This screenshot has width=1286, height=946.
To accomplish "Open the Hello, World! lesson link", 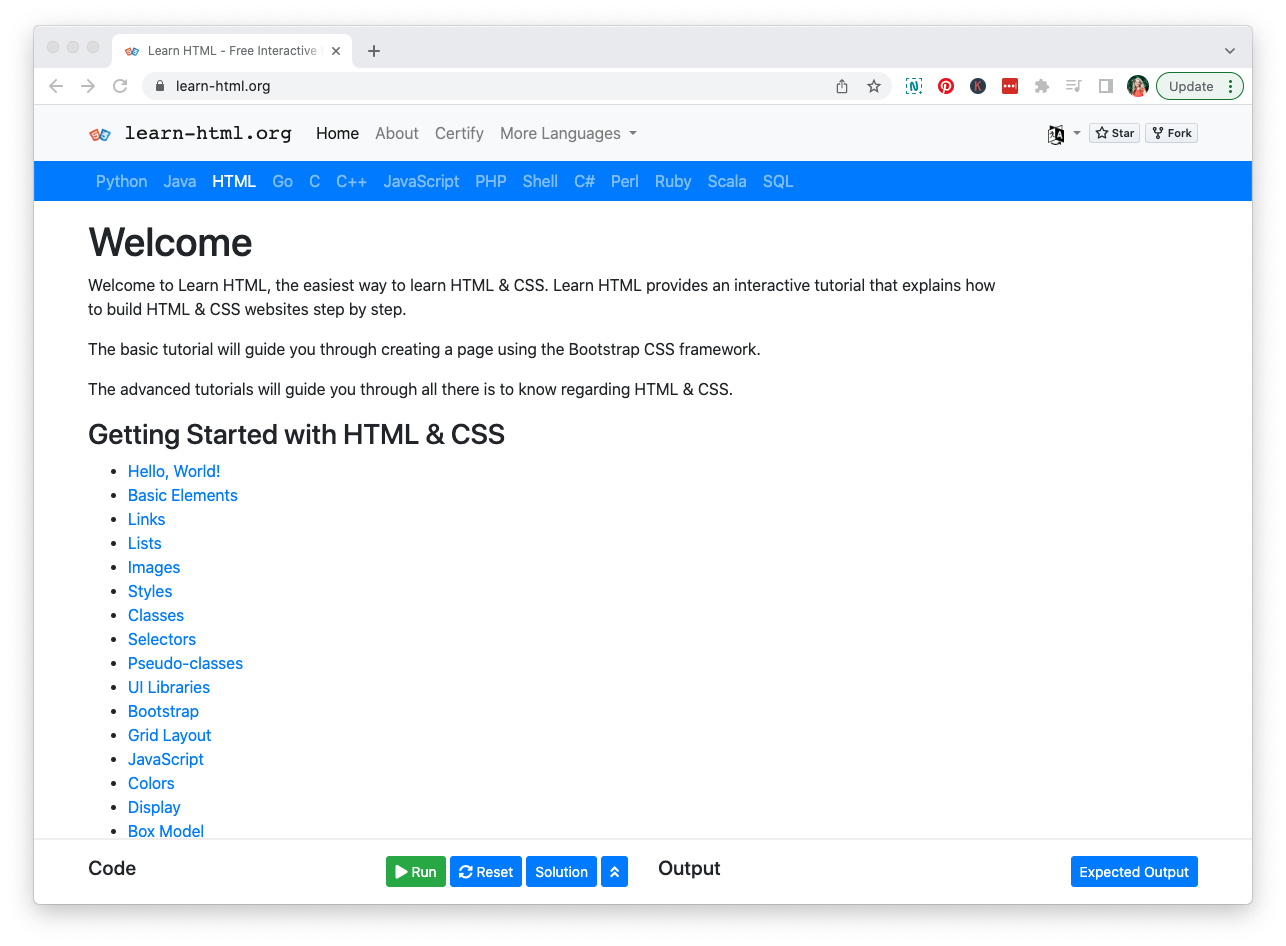I will click(x=174, y=471).
